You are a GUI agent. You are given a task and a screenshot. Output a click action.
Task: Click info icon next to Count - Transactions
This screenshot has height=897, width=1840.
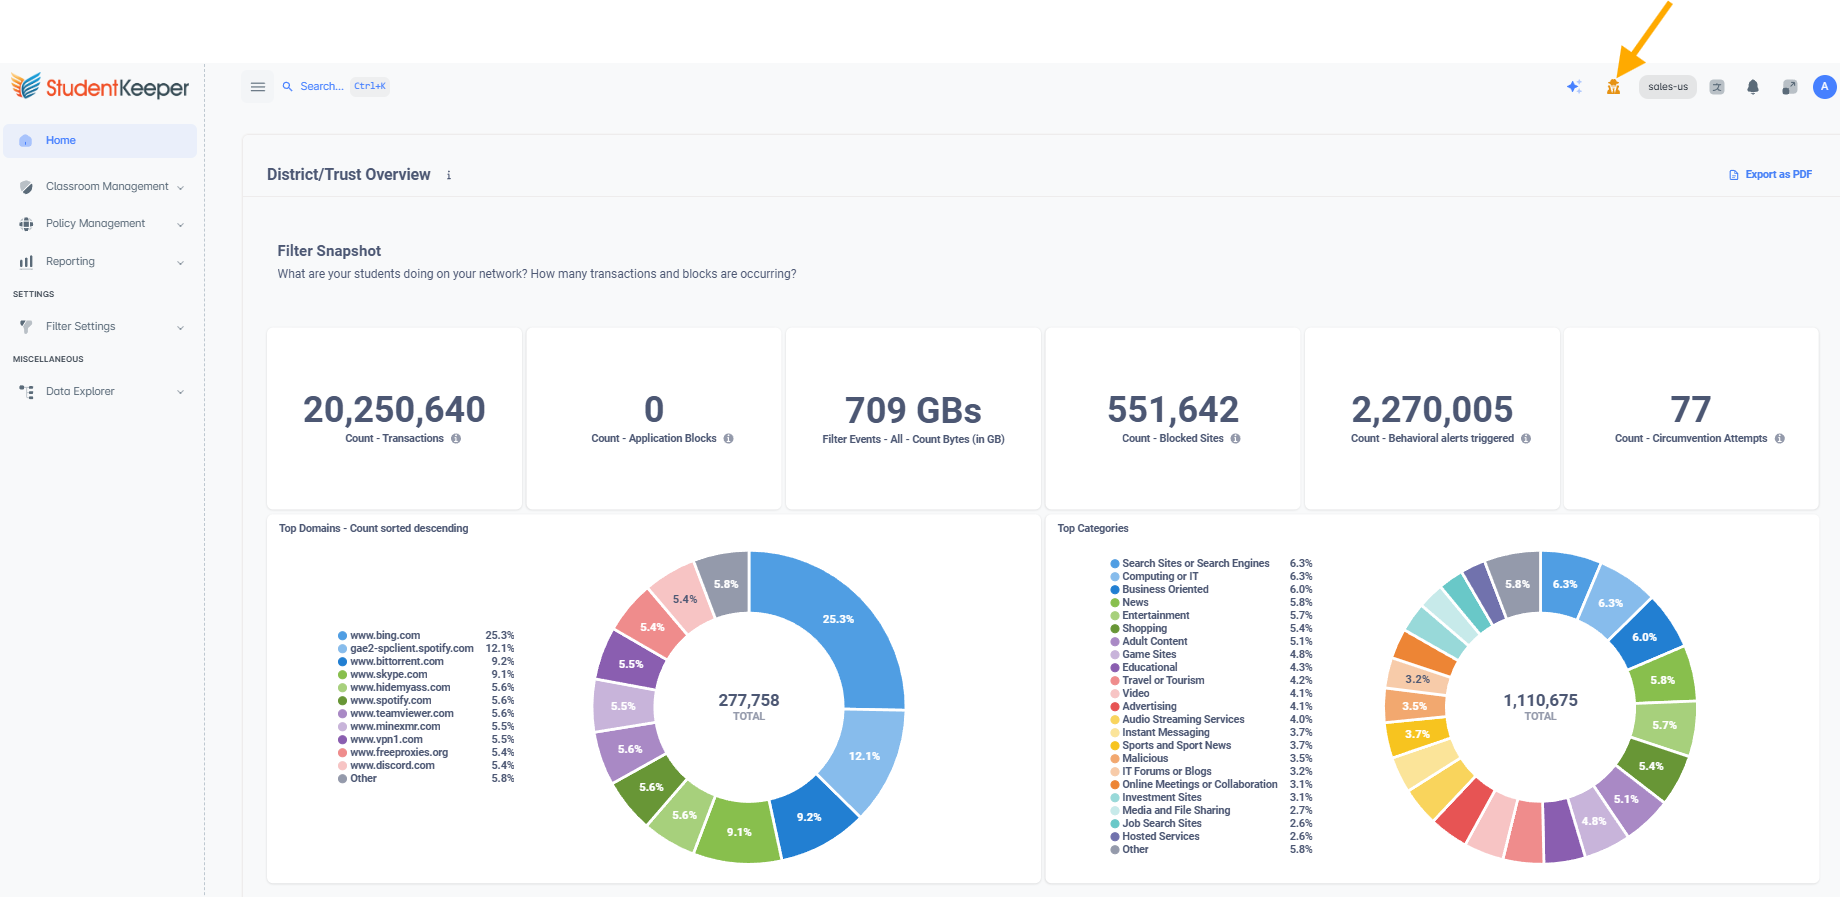pos(456,439)
